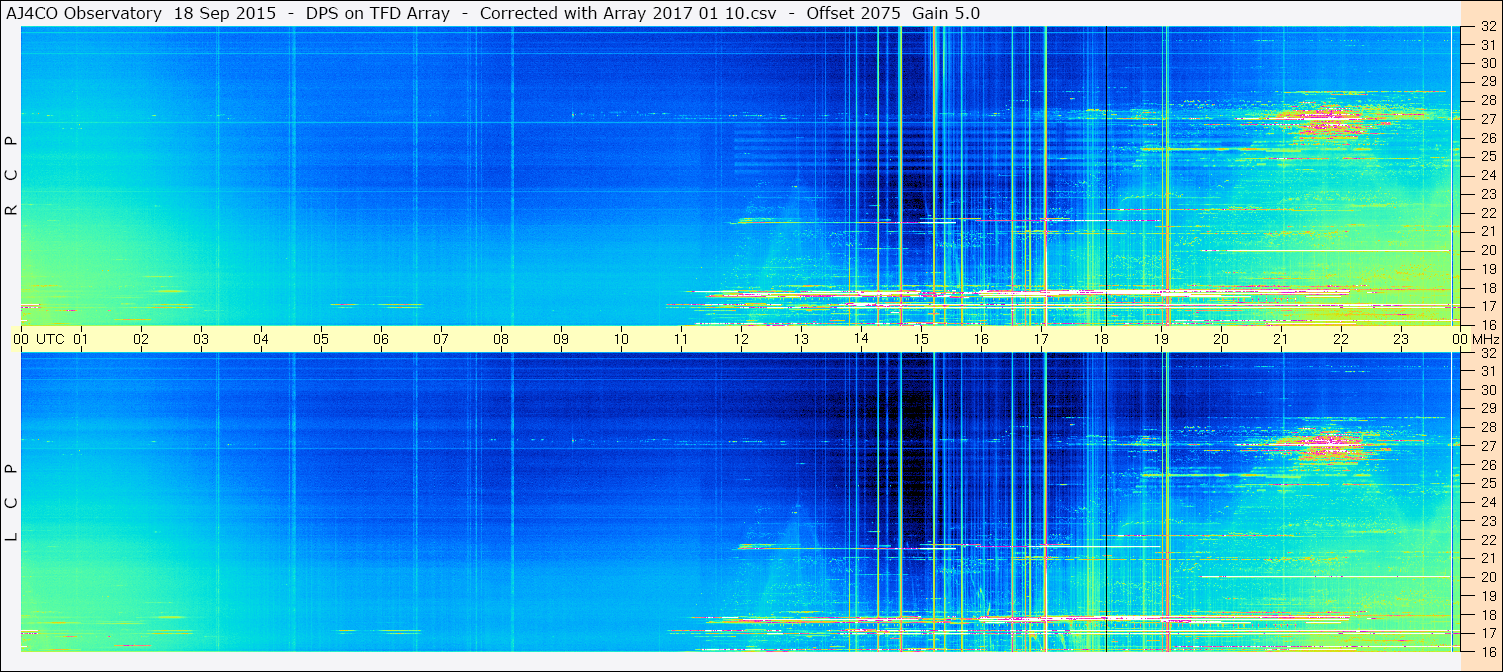Select the 20 hour mark on time axis
1503x672 pixels.
click(x=1221, y=340)
